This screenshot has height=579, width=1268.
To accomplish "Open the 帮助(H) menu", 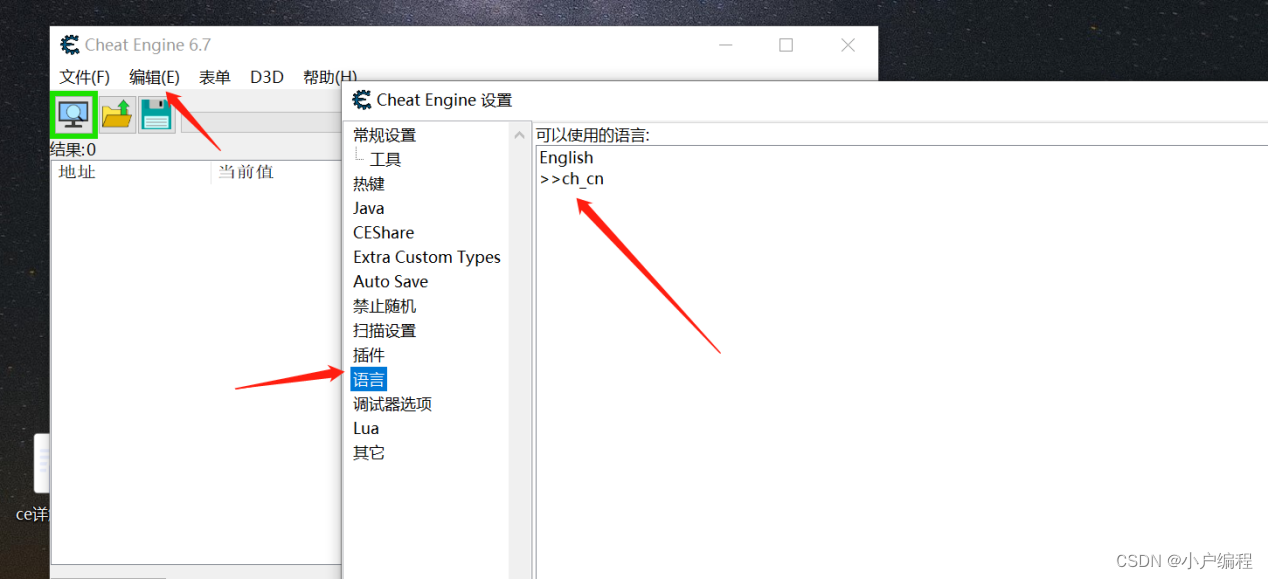I will 329,77.
